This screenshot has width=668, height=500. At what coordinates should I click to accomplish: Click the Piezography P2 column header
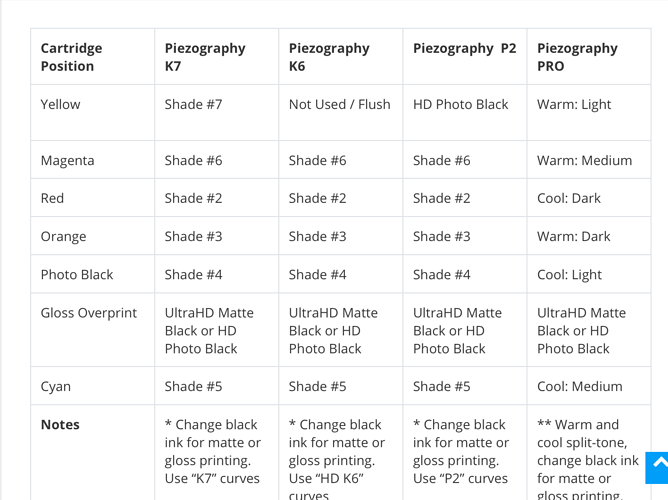click(x=465, y=57)
